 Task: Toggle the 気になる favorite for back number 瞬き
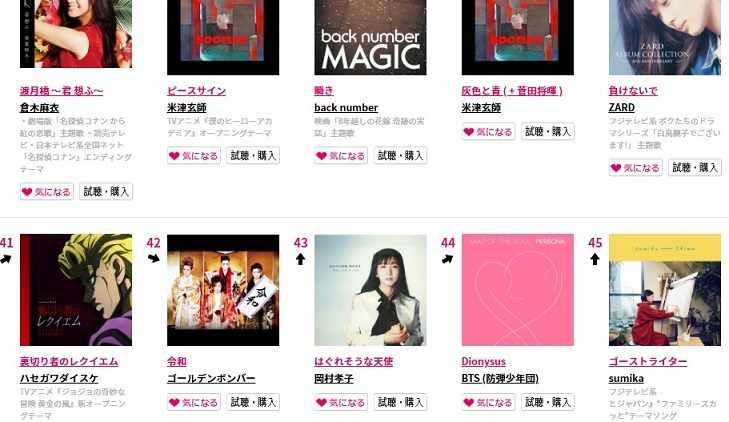(x=341, y=156)
